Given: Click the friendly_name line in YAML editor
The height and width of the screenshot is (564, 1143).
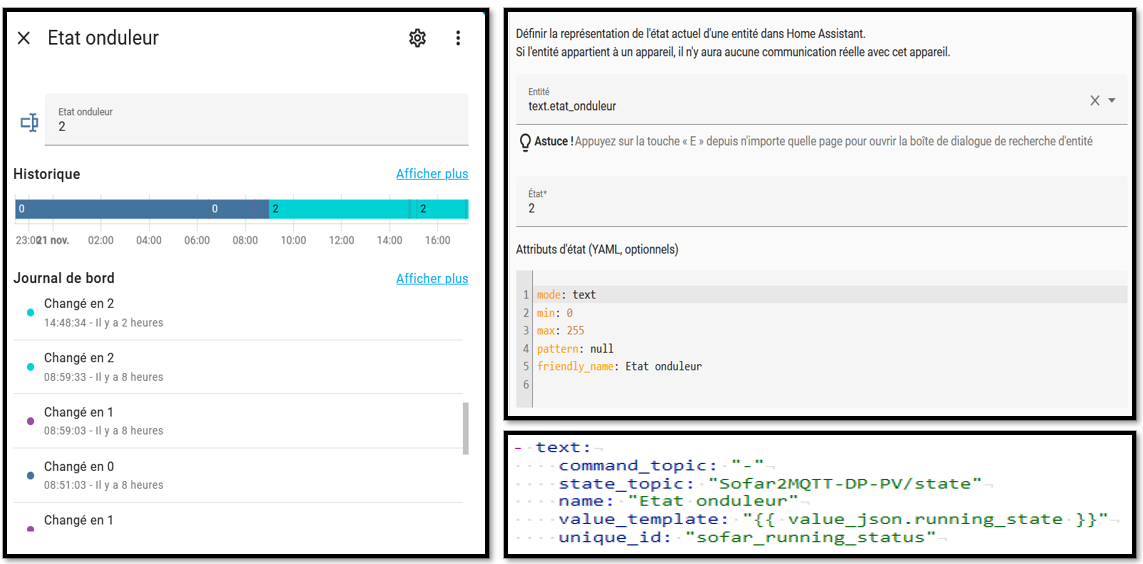Looking at the screenshot, I should [620, 367].
